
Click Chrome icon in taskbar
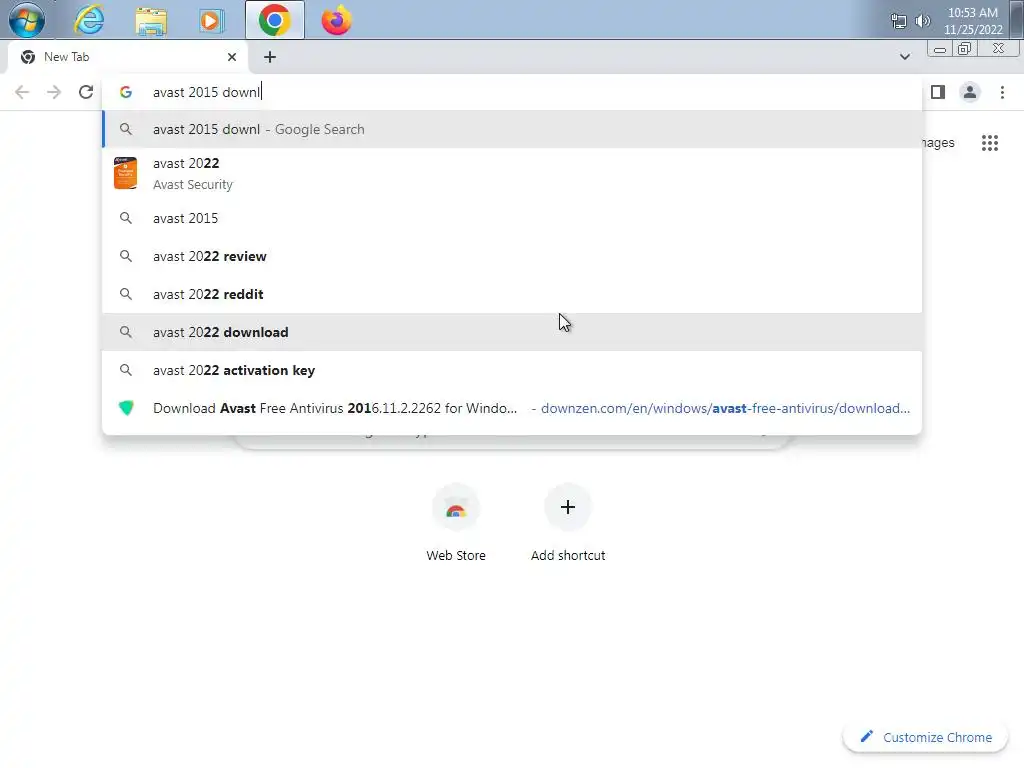pos(274,20)
